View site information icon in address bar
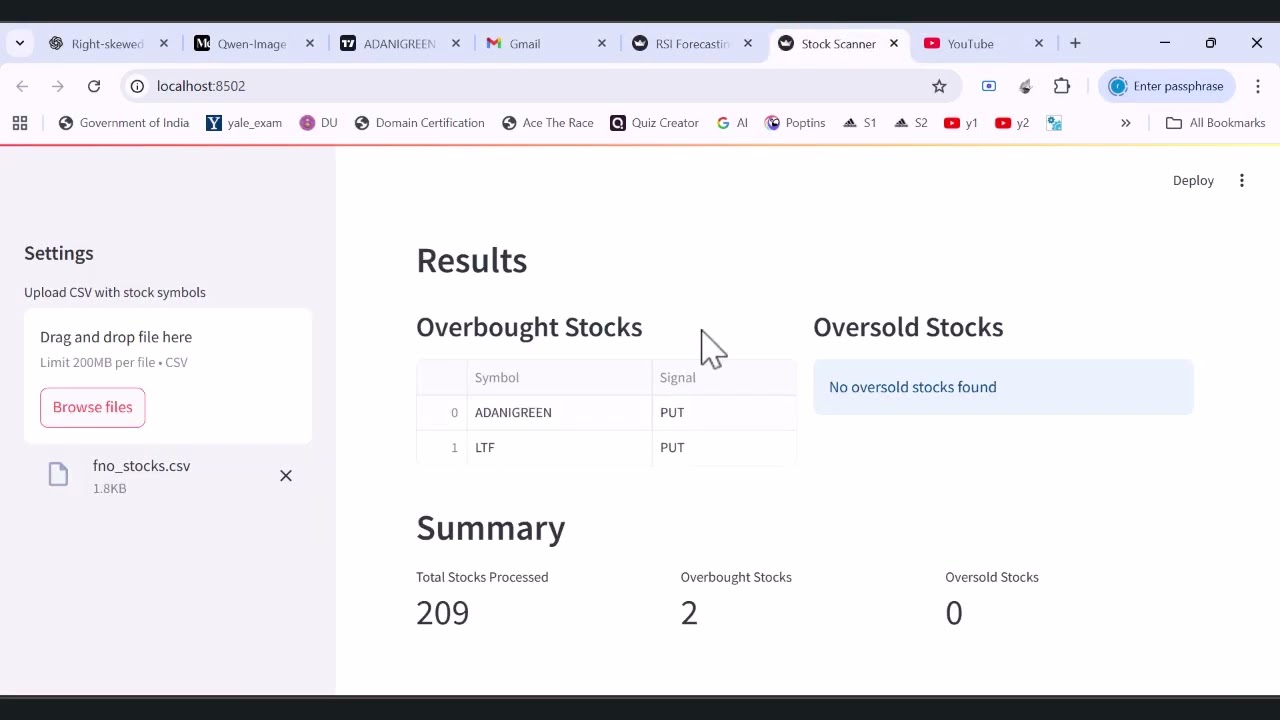This screenshot has width=1280, height=720. [137, 86]
